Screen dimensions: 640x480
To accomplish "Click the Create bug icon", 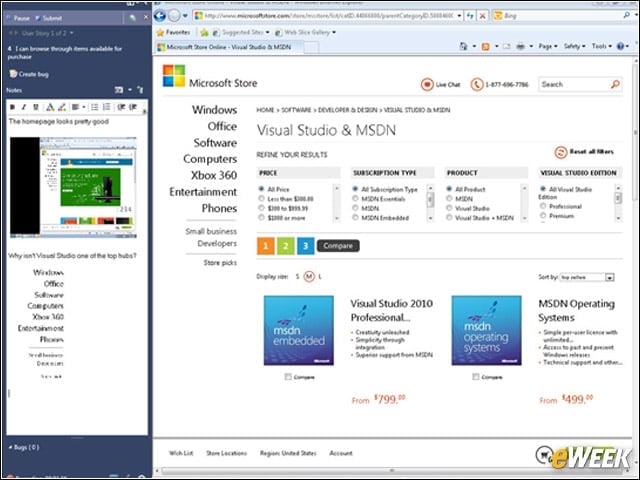I will click(13, 74).
